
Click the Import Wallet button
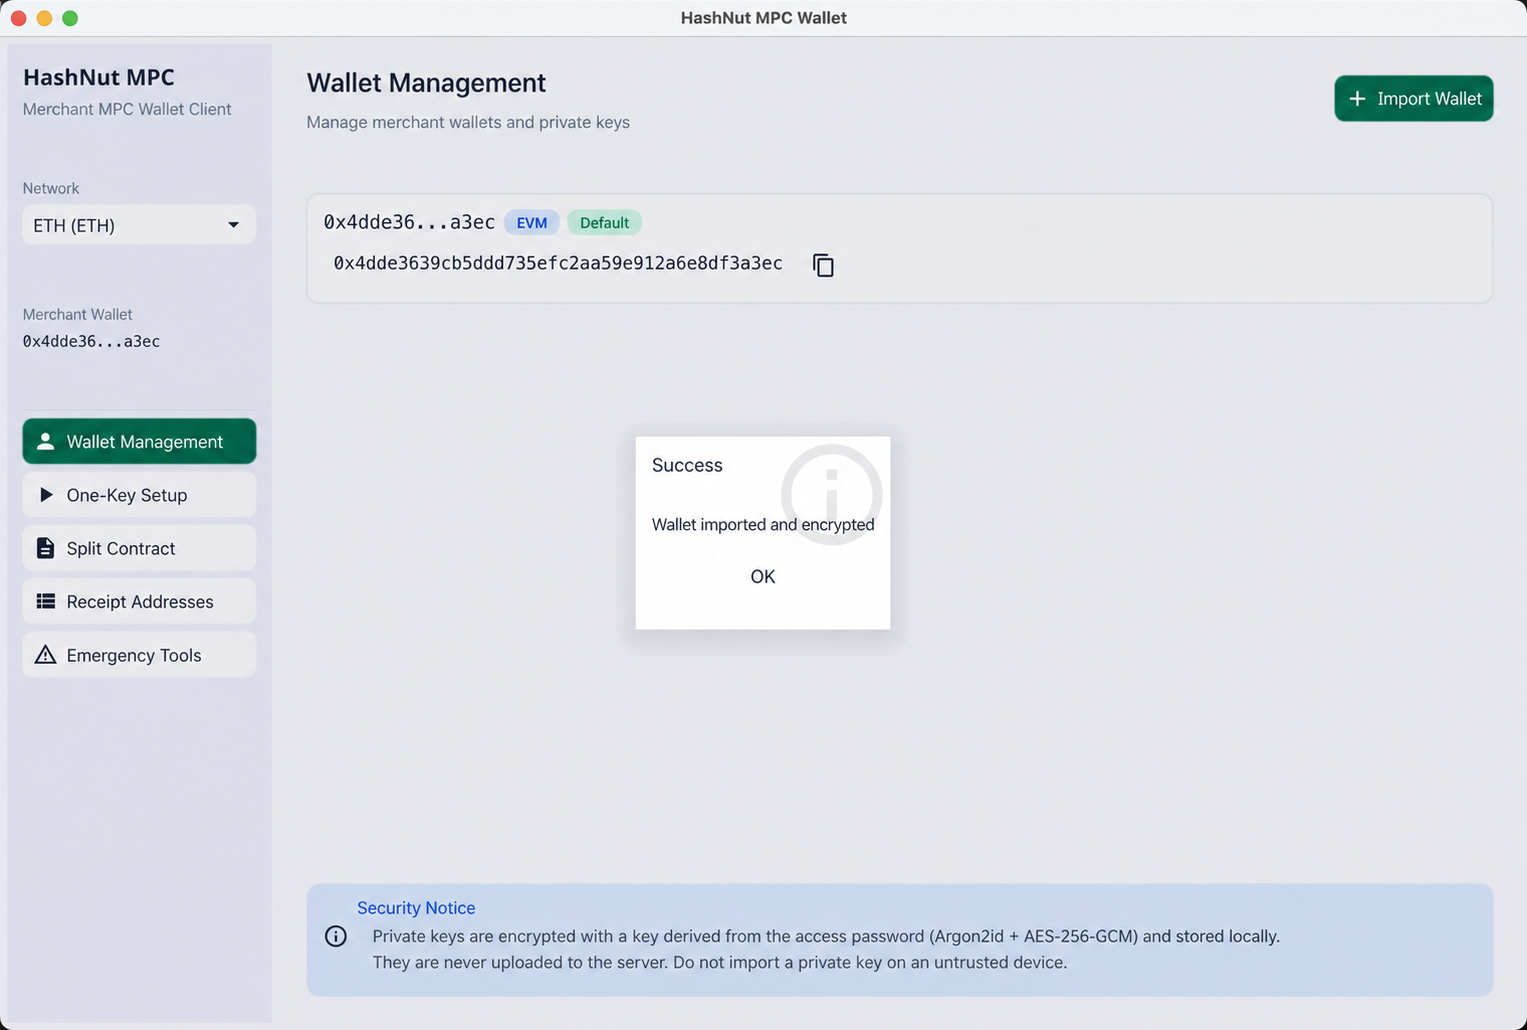click(1413, 98)
